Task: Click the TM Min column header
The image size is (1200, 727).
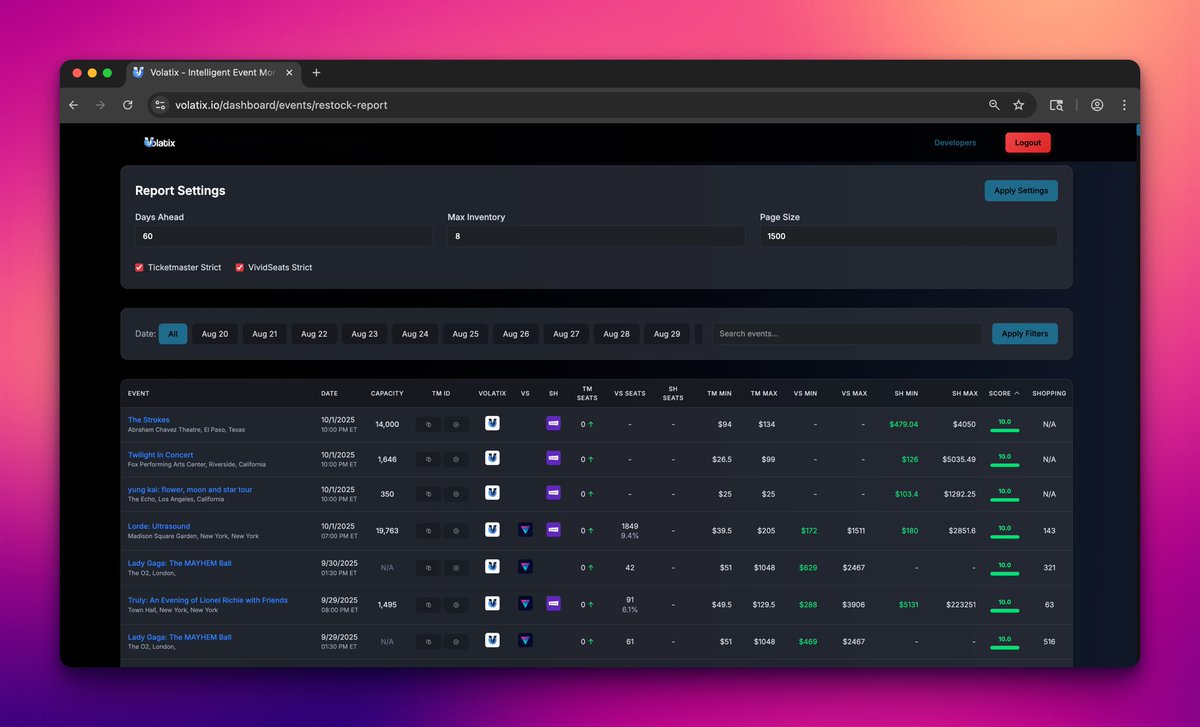Action: coord(718,393)
